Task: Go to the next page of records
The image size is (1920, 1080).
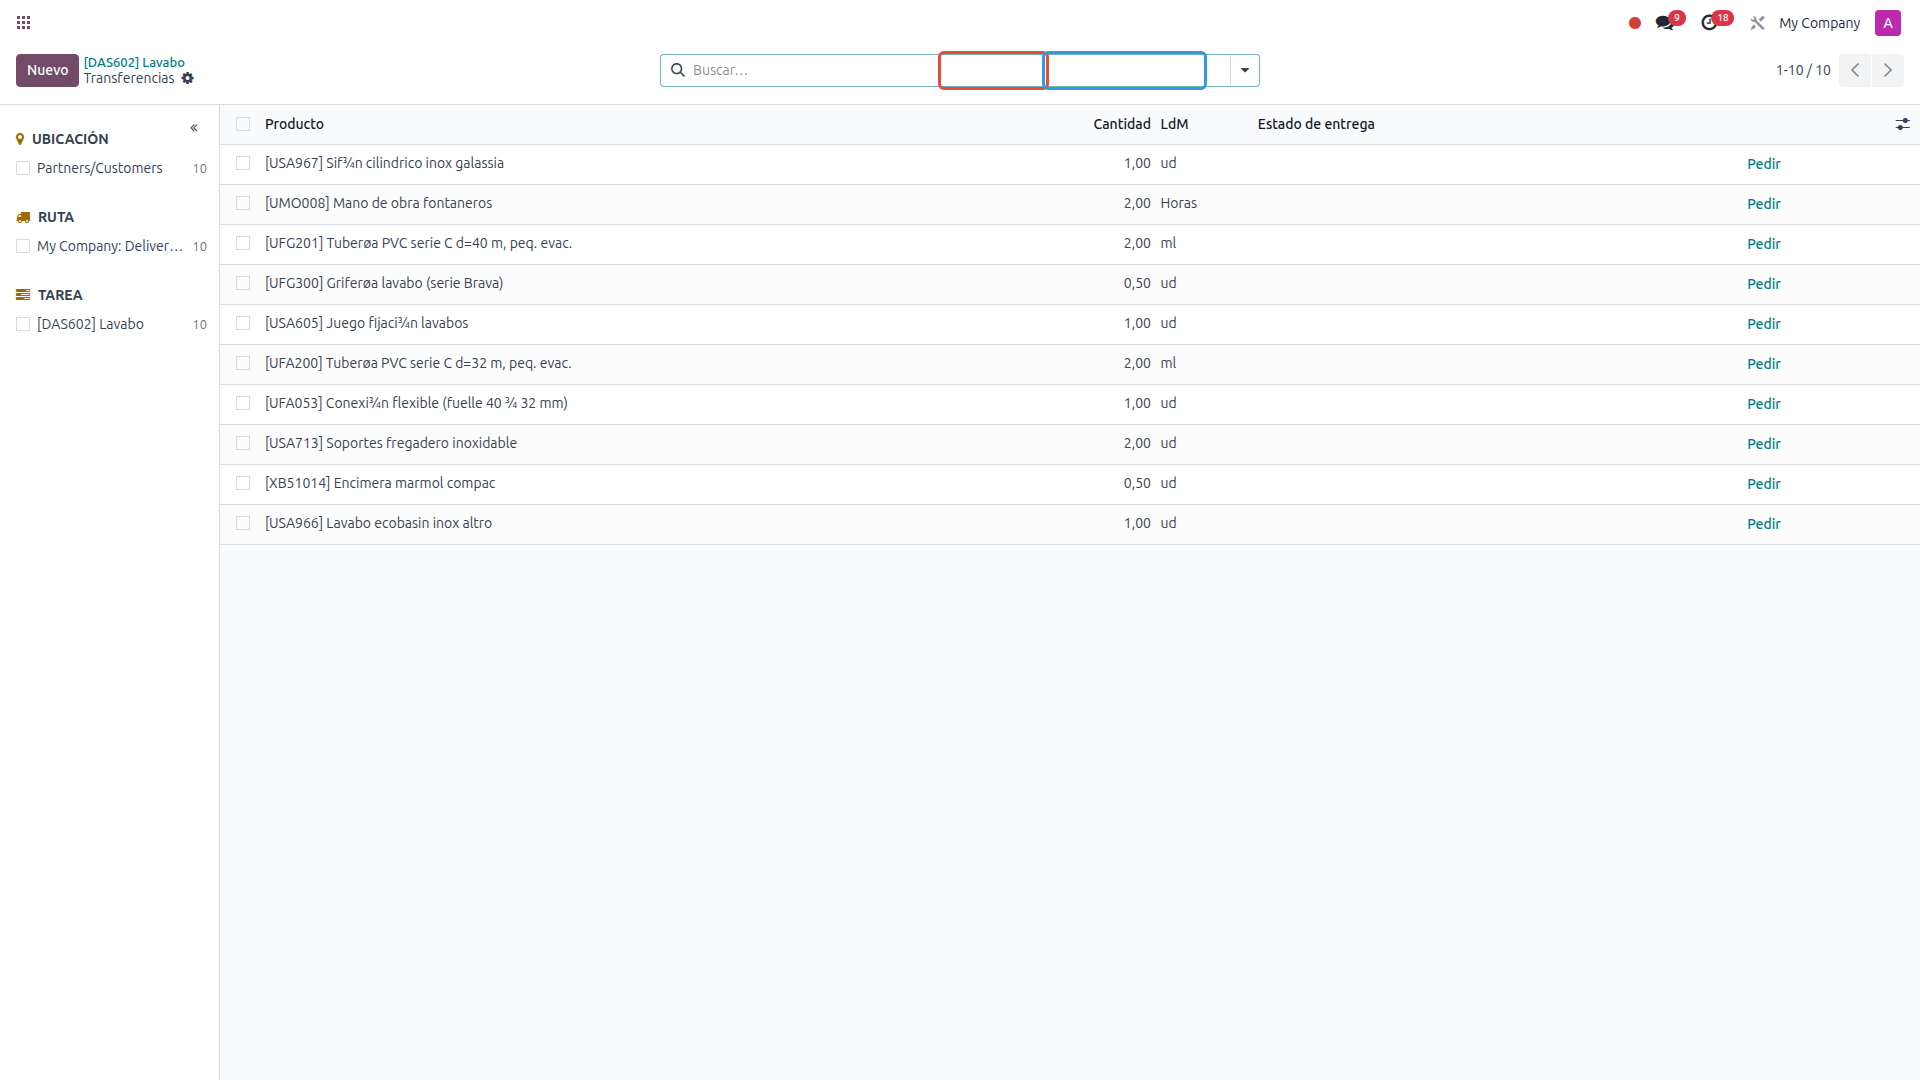Action: pos(1887,70)
